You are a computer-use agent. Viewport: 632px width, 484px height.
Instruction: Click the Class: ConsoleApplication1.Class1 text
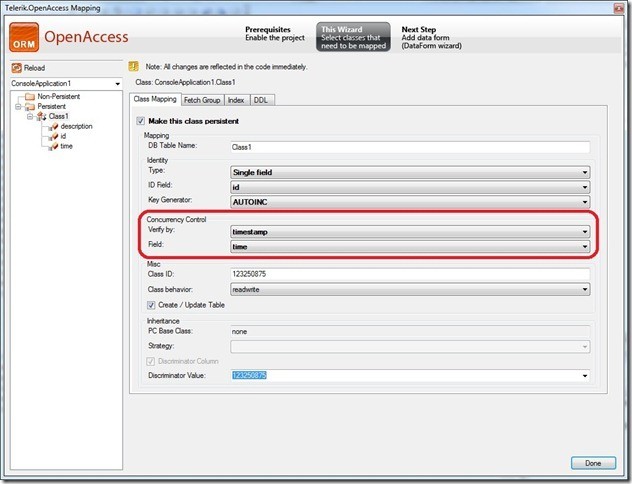[185, 83]
